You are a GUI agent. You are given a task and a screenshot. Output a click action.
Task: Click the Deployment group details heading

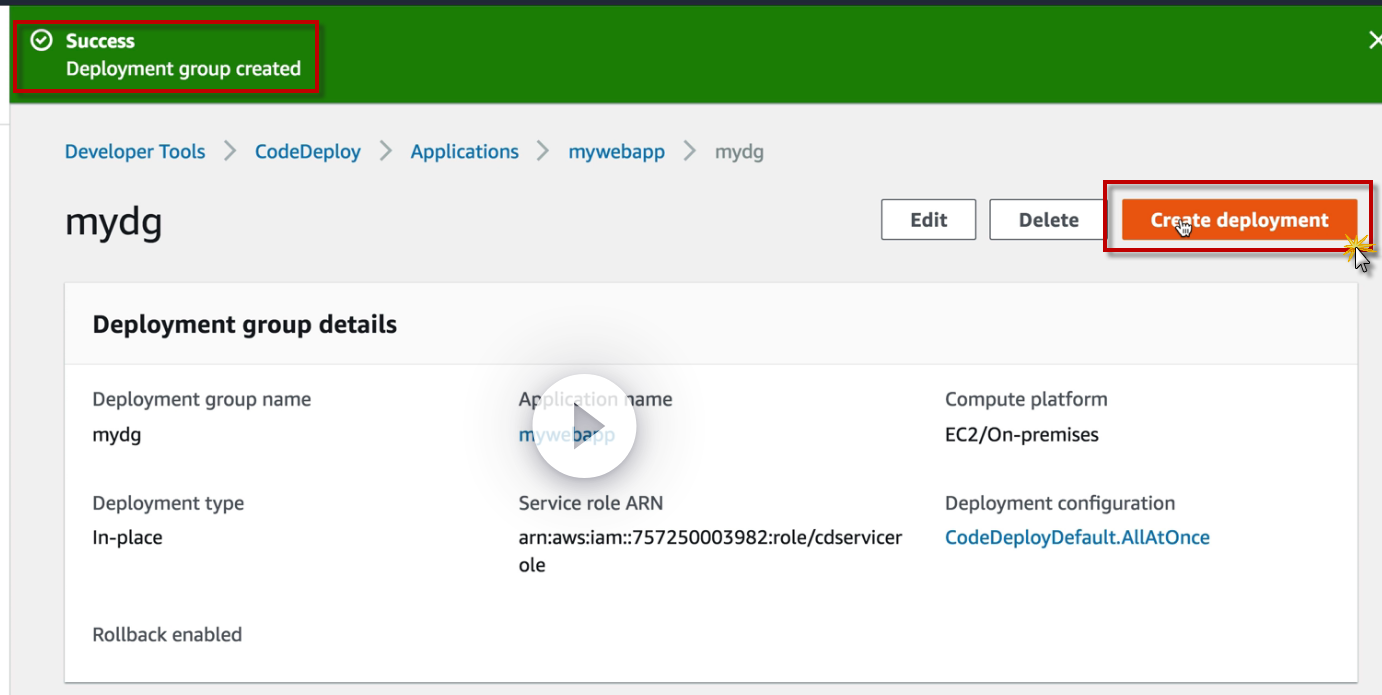coord(245,324)
